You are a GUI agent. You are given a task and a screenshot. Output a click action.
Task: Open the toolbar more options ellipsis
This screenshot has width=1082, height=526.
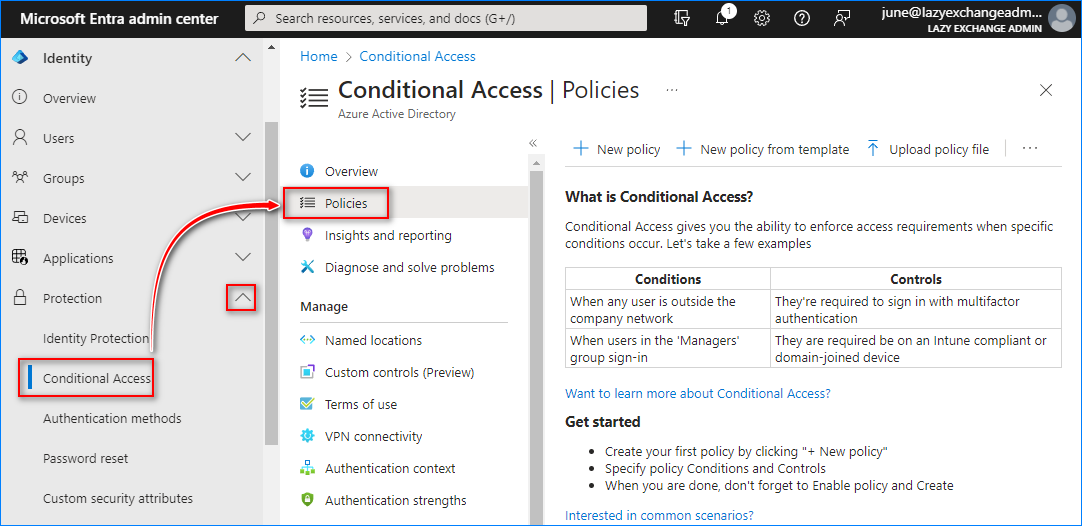[x=1030, y=148]
